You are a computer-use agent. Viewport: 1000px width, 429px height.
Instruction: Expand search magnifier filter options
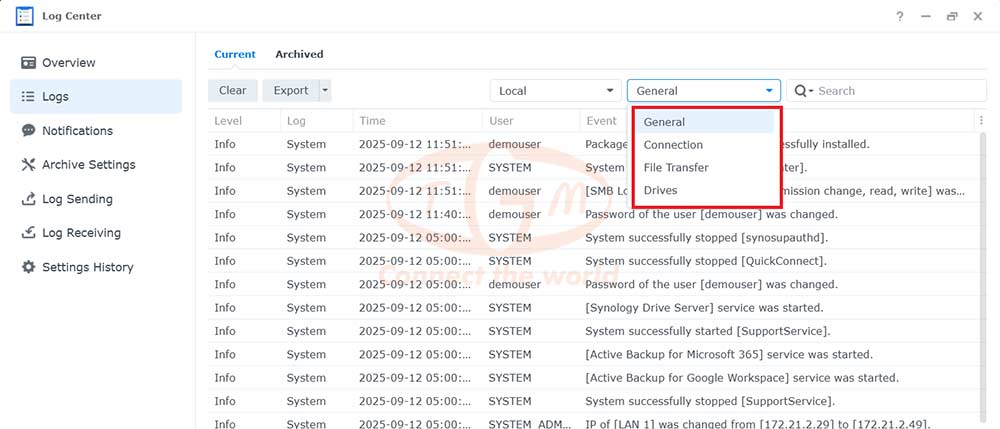tap(804, 91)
